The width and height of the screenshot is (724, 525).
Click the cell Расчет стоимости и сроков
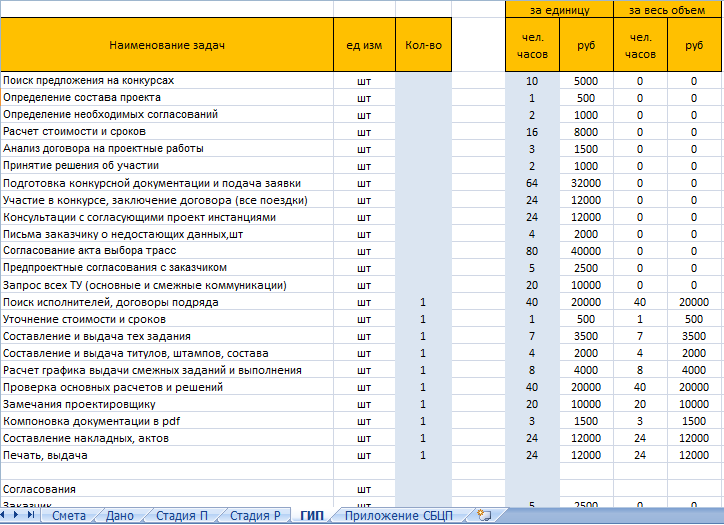click(x=167, y=132)
